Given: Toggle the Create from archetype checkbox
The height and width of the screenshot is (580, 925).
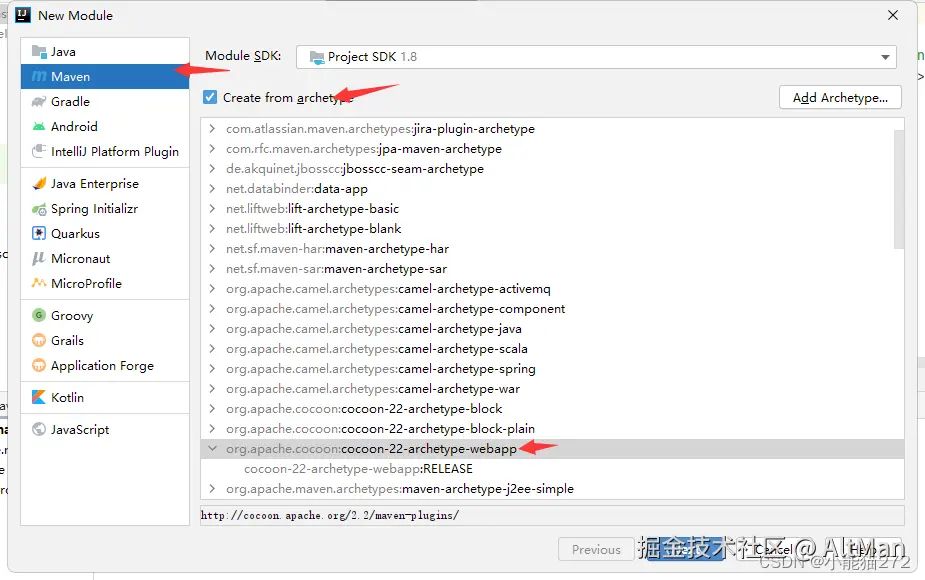Looking at the screenshot, I should (x=210, y=97).
